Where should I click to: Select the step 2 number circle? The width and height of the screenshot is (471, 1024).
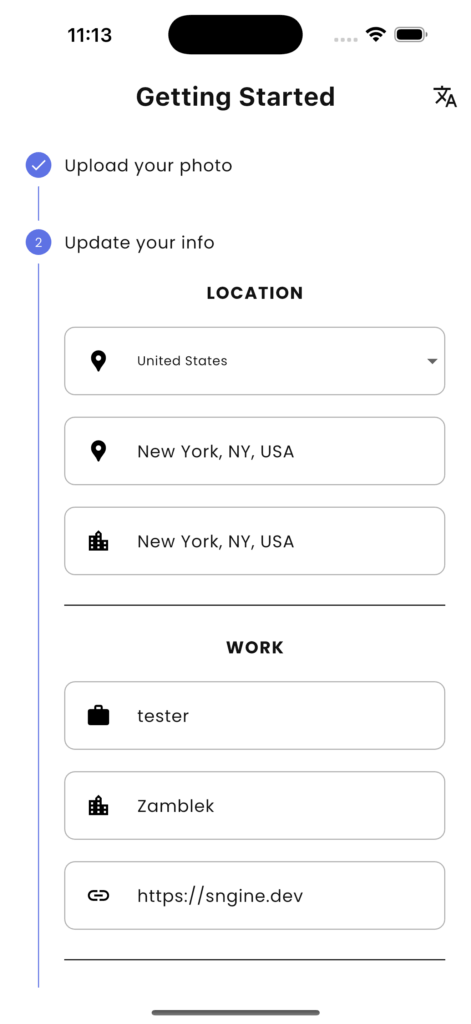pyautogui.click(x=39, y=242)
